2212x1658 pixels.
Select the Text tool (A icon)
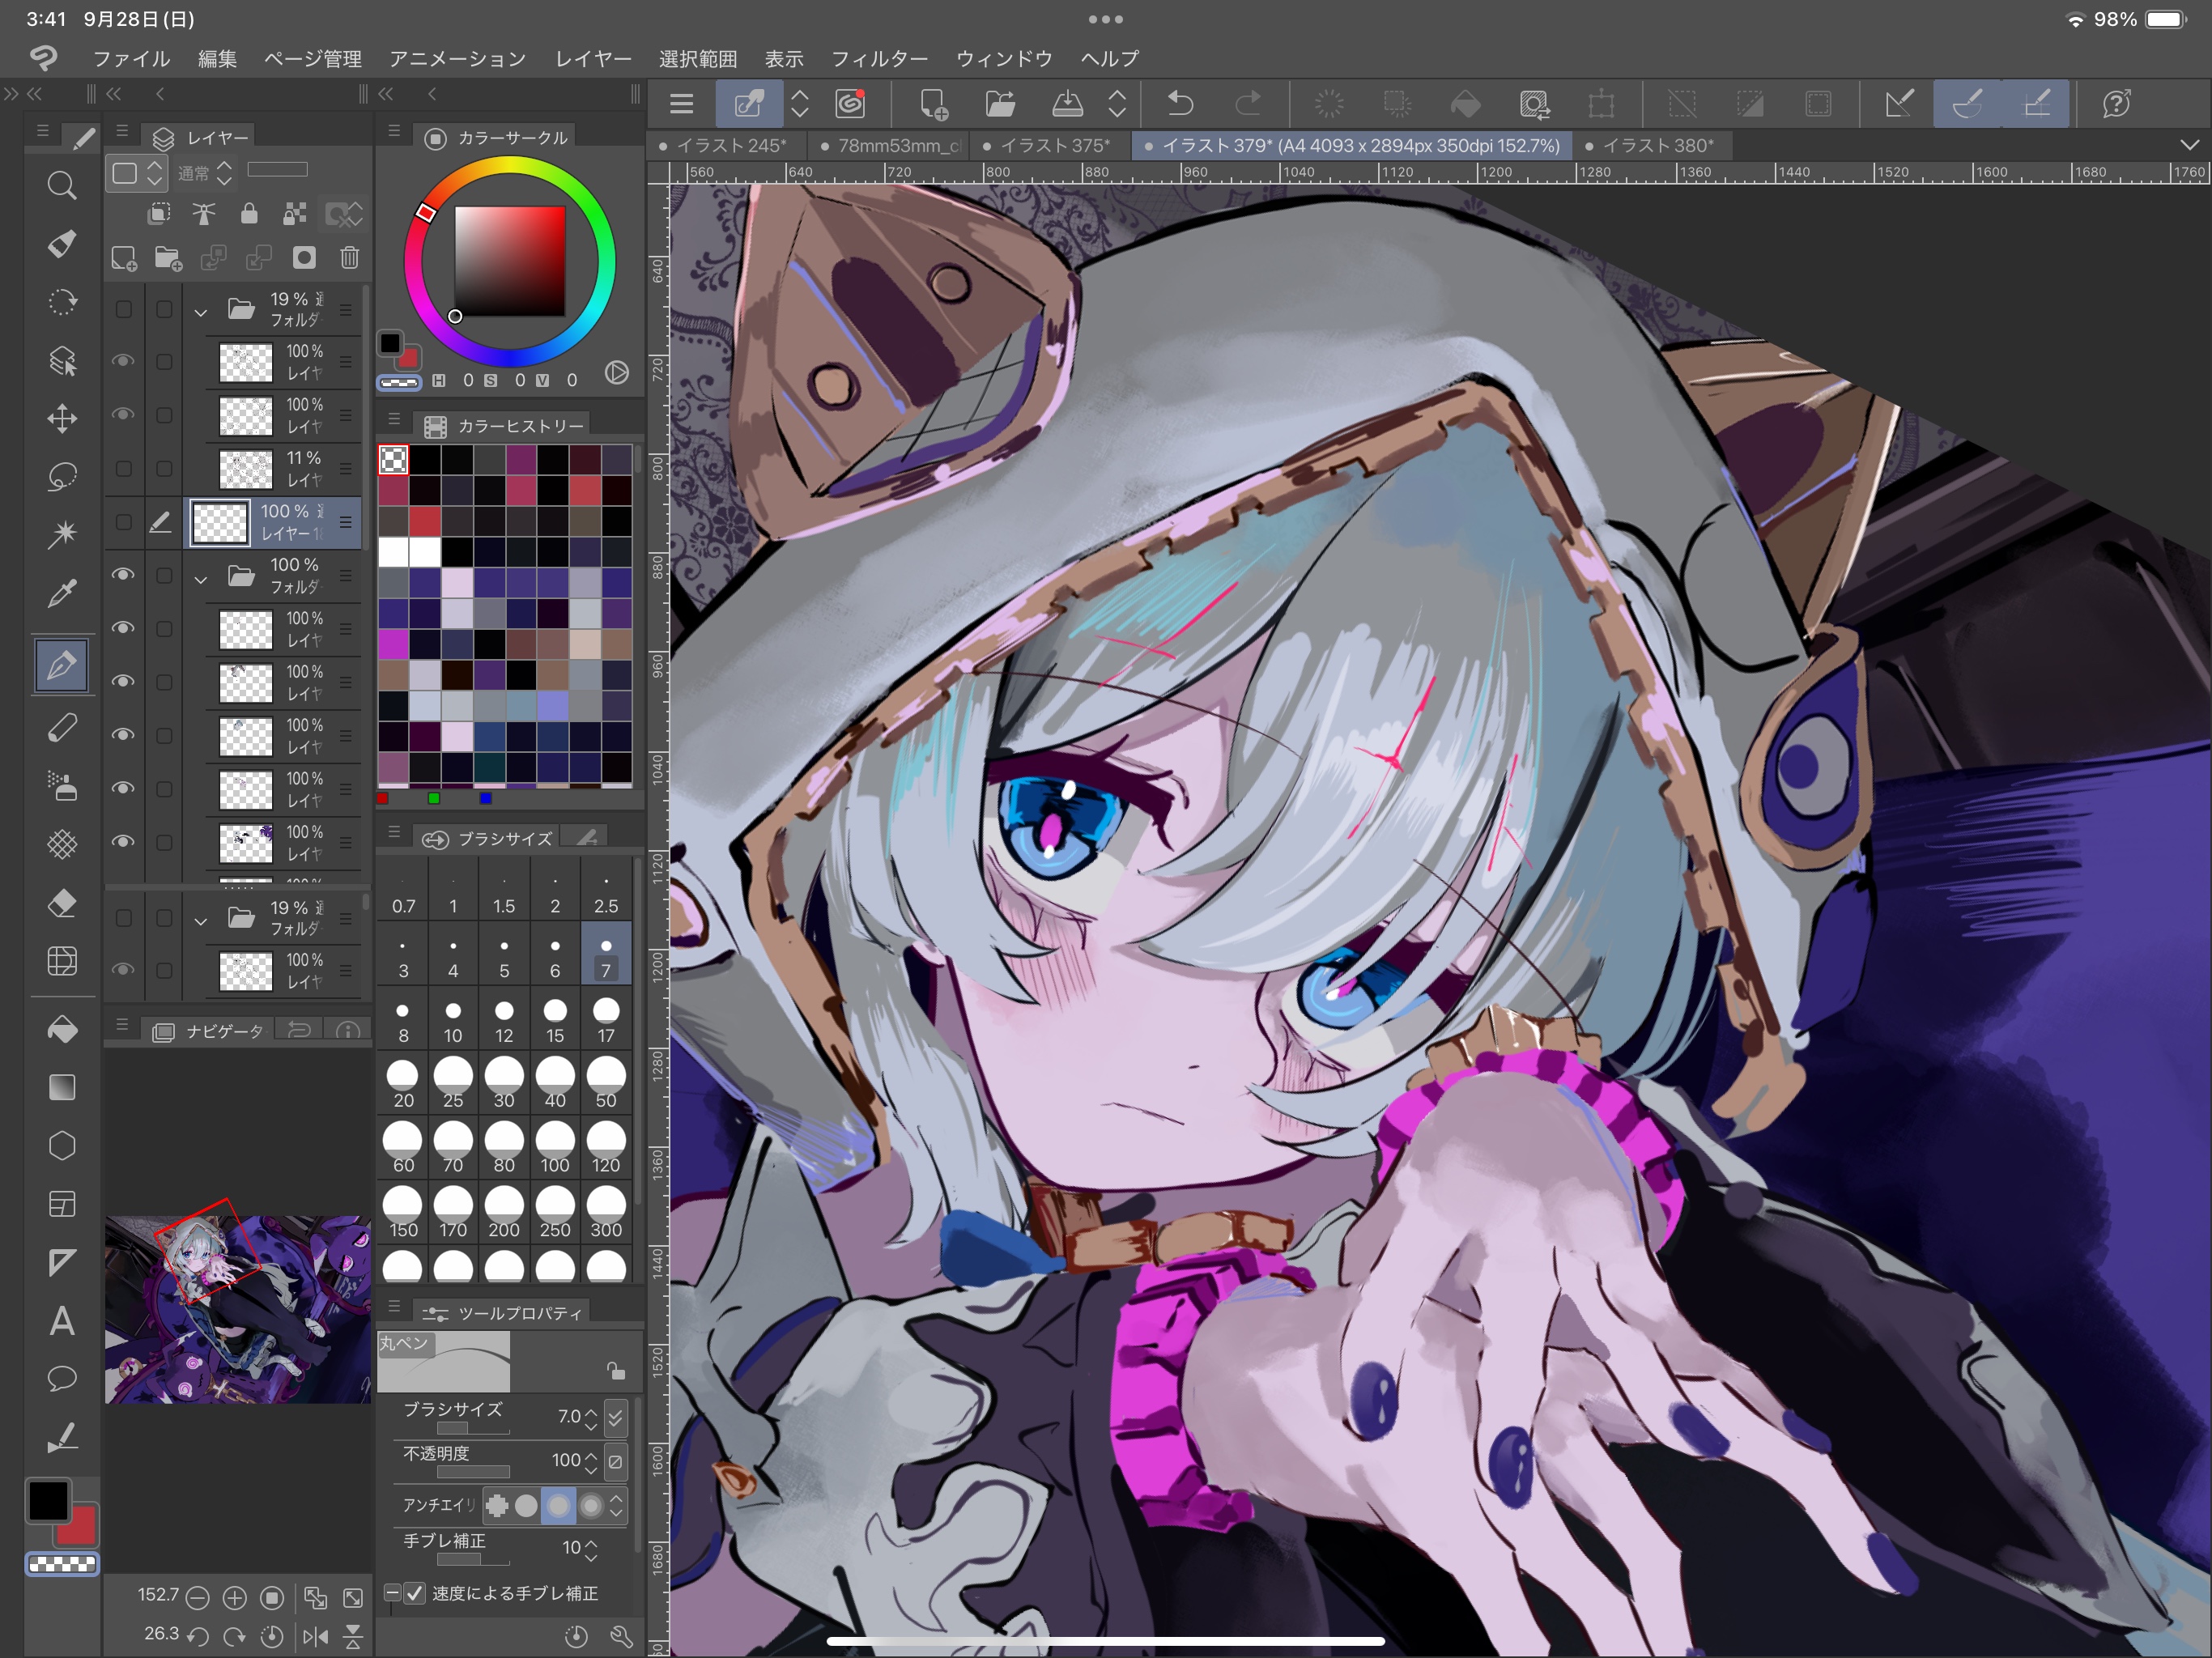click(62, 1321)
